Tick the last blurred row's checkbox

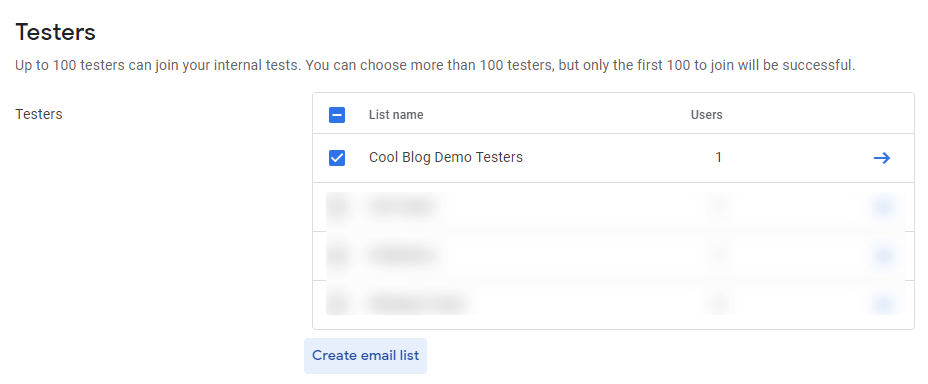[337, 304]
